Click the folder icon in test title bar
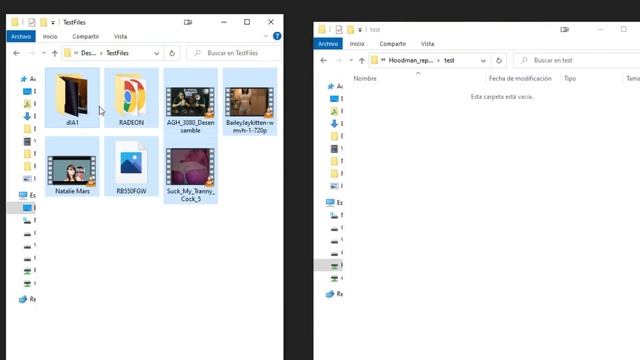Viewport: 640px width, 360px height. tap(322, 29)
